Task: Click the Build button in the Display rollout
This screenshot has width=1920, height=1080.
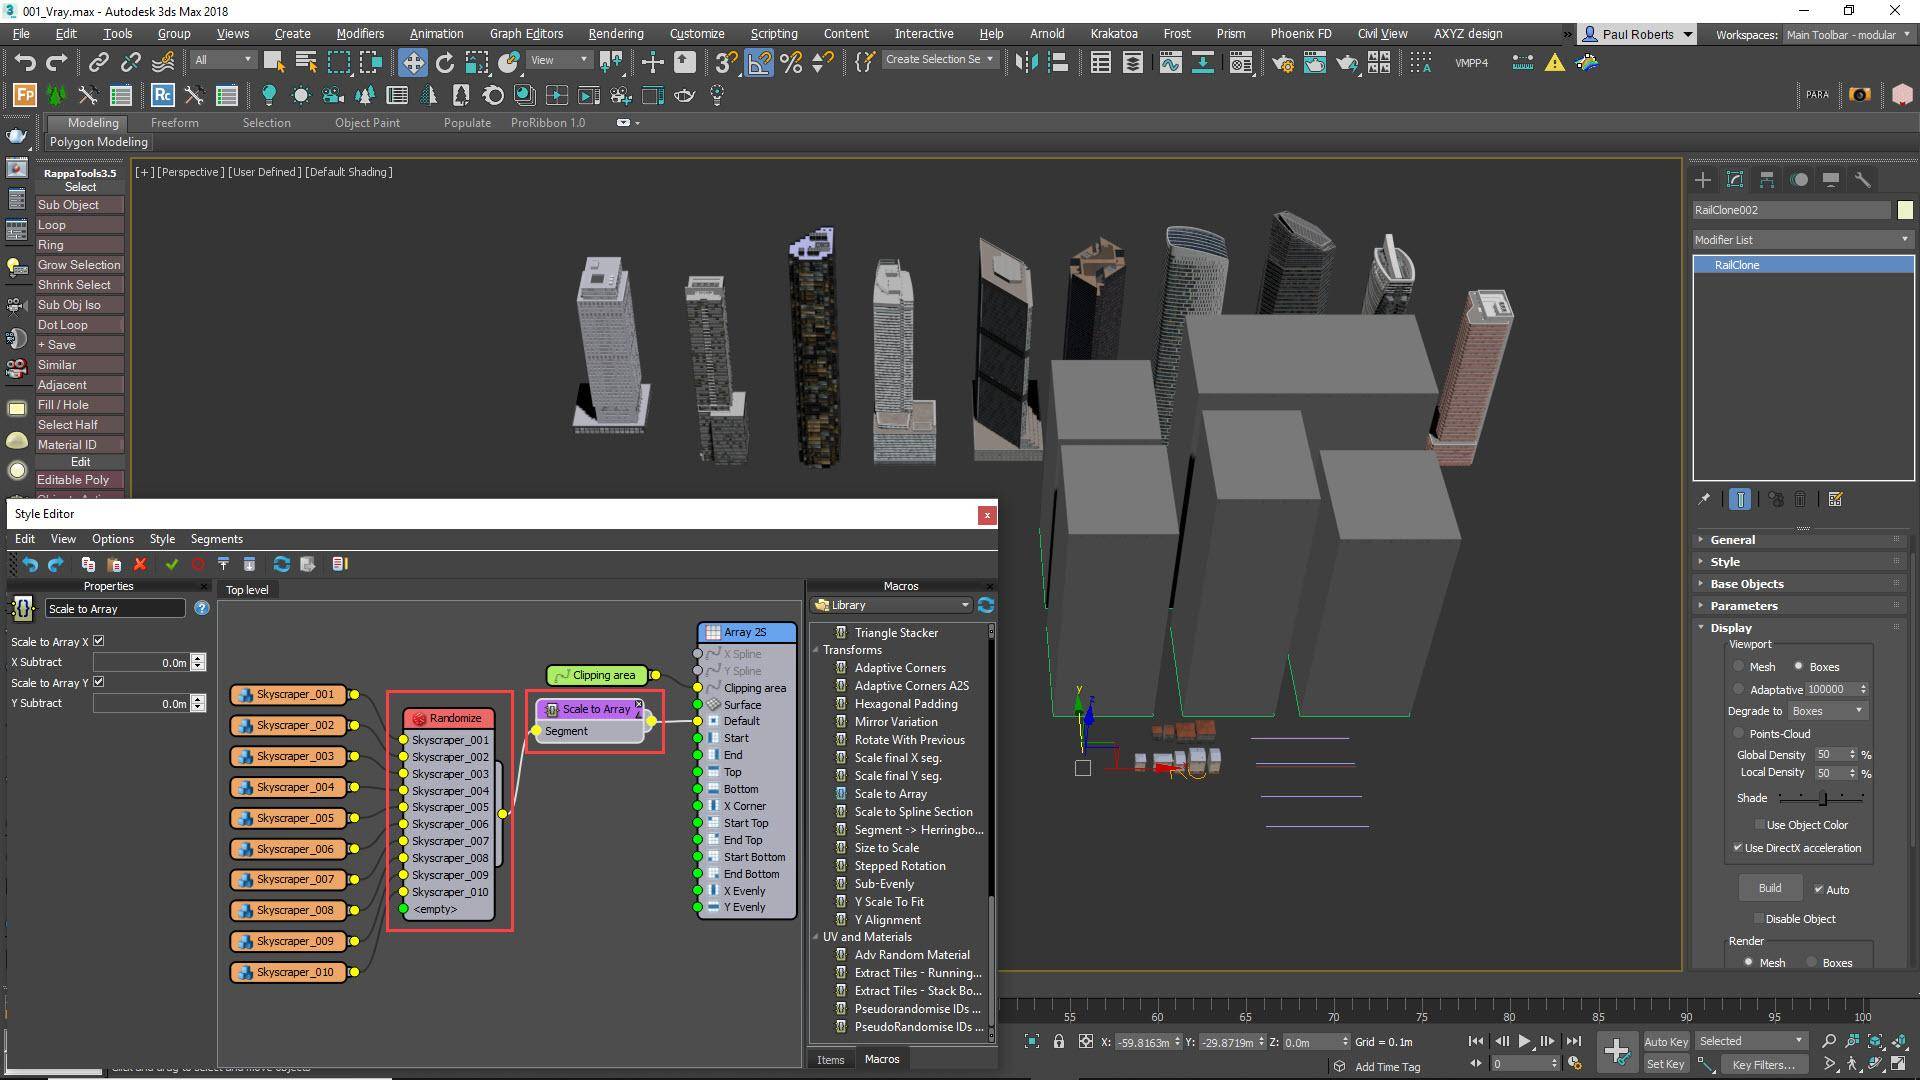Action: pos(1769,888)
